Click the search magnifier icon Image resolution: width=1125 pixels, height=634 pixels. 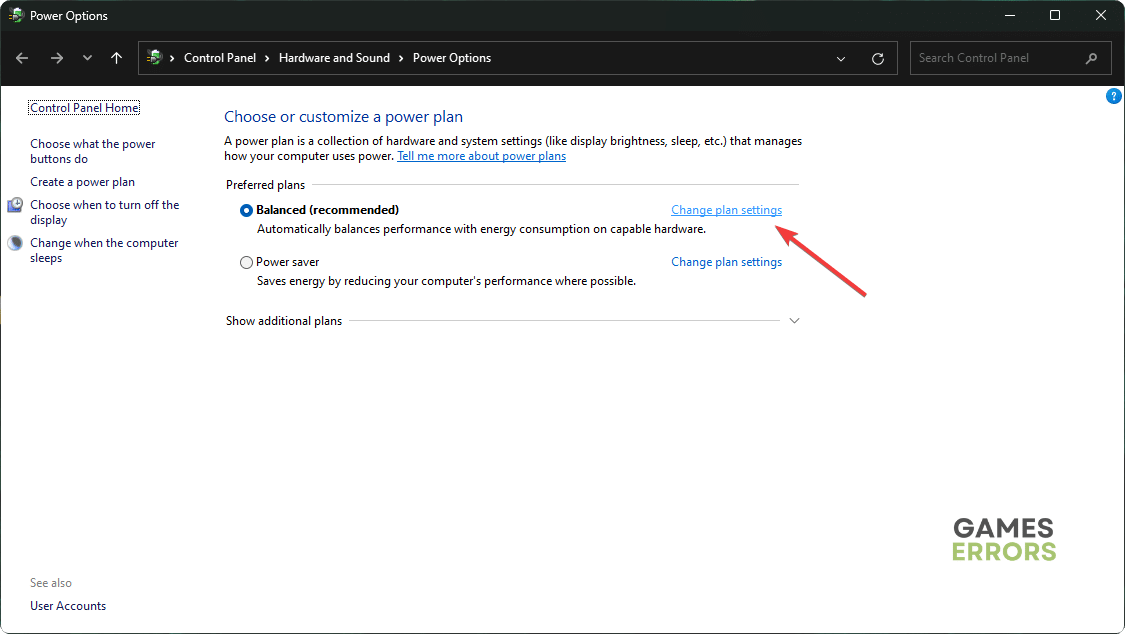(1091, 58)
